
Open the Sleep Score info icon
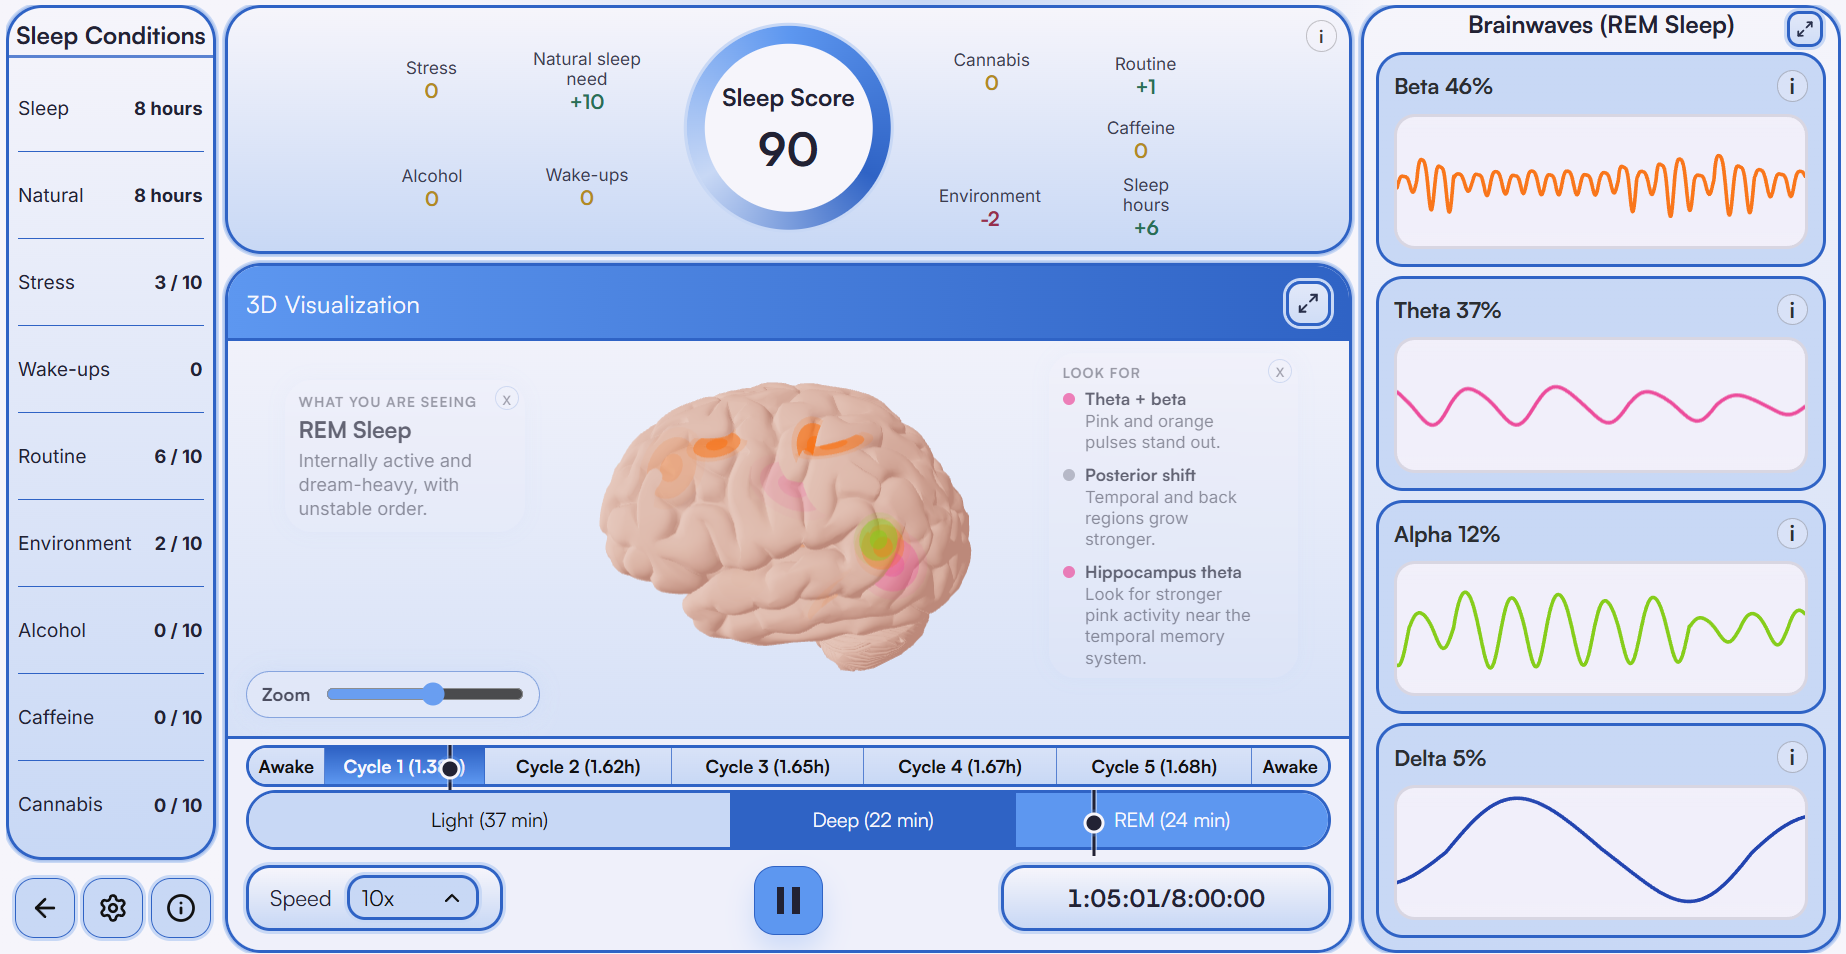pyautogui.click(x=1321, y=37)
